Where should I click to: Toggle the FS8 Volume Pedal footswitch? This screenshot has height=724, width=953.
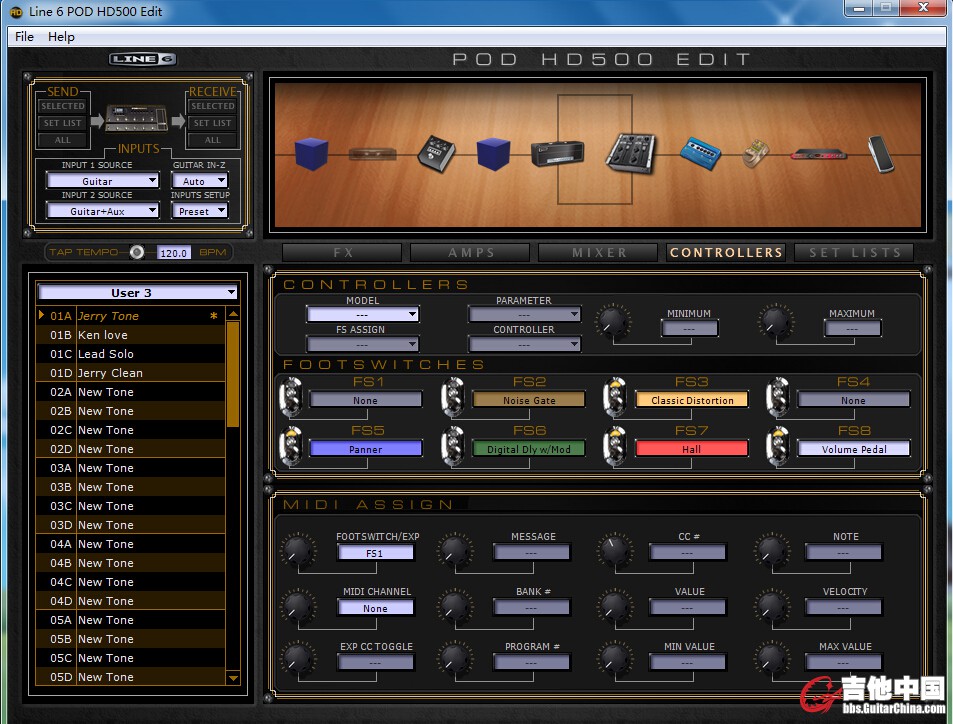click(777, 446)
